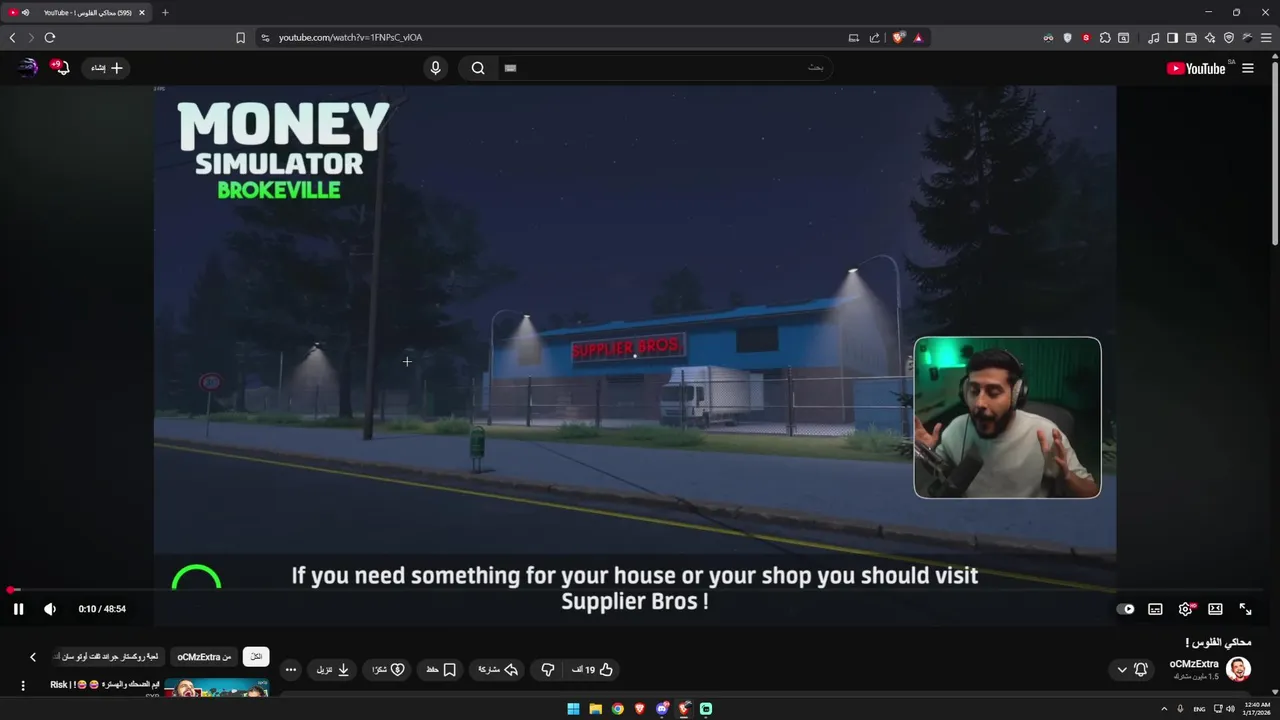Image resolution: width=1280 pixels, height=720 pixels.
Task: Open options for the Risk video
Action: click(x=23, y=686)
